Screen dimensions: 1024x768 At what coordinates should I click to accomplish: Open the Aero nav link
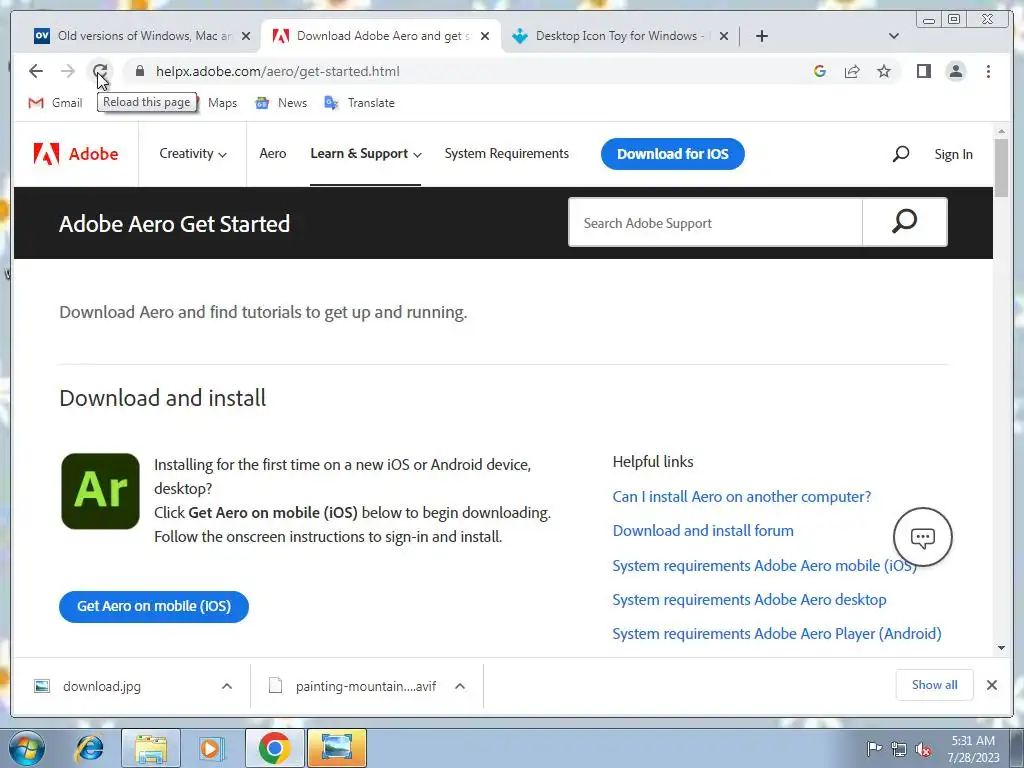coord(272,153)
